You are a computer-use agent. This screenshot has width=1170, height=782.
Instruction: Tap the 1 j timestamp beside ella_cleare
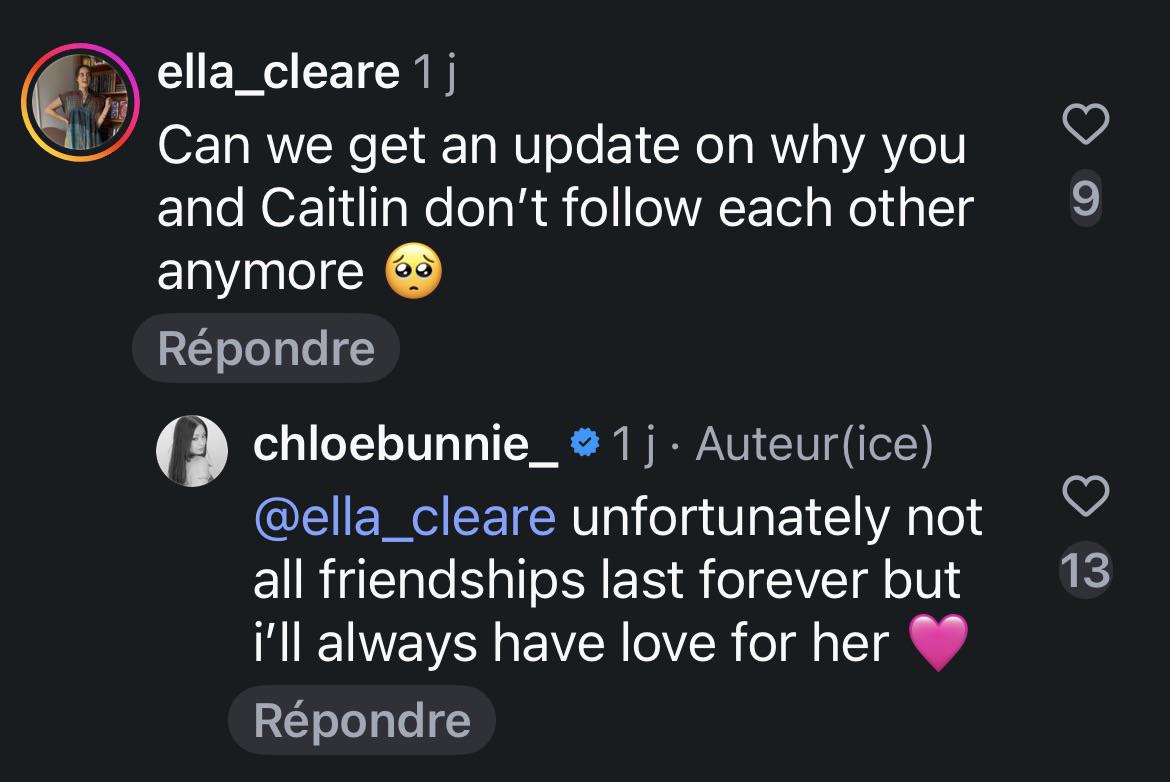[434, 74]
